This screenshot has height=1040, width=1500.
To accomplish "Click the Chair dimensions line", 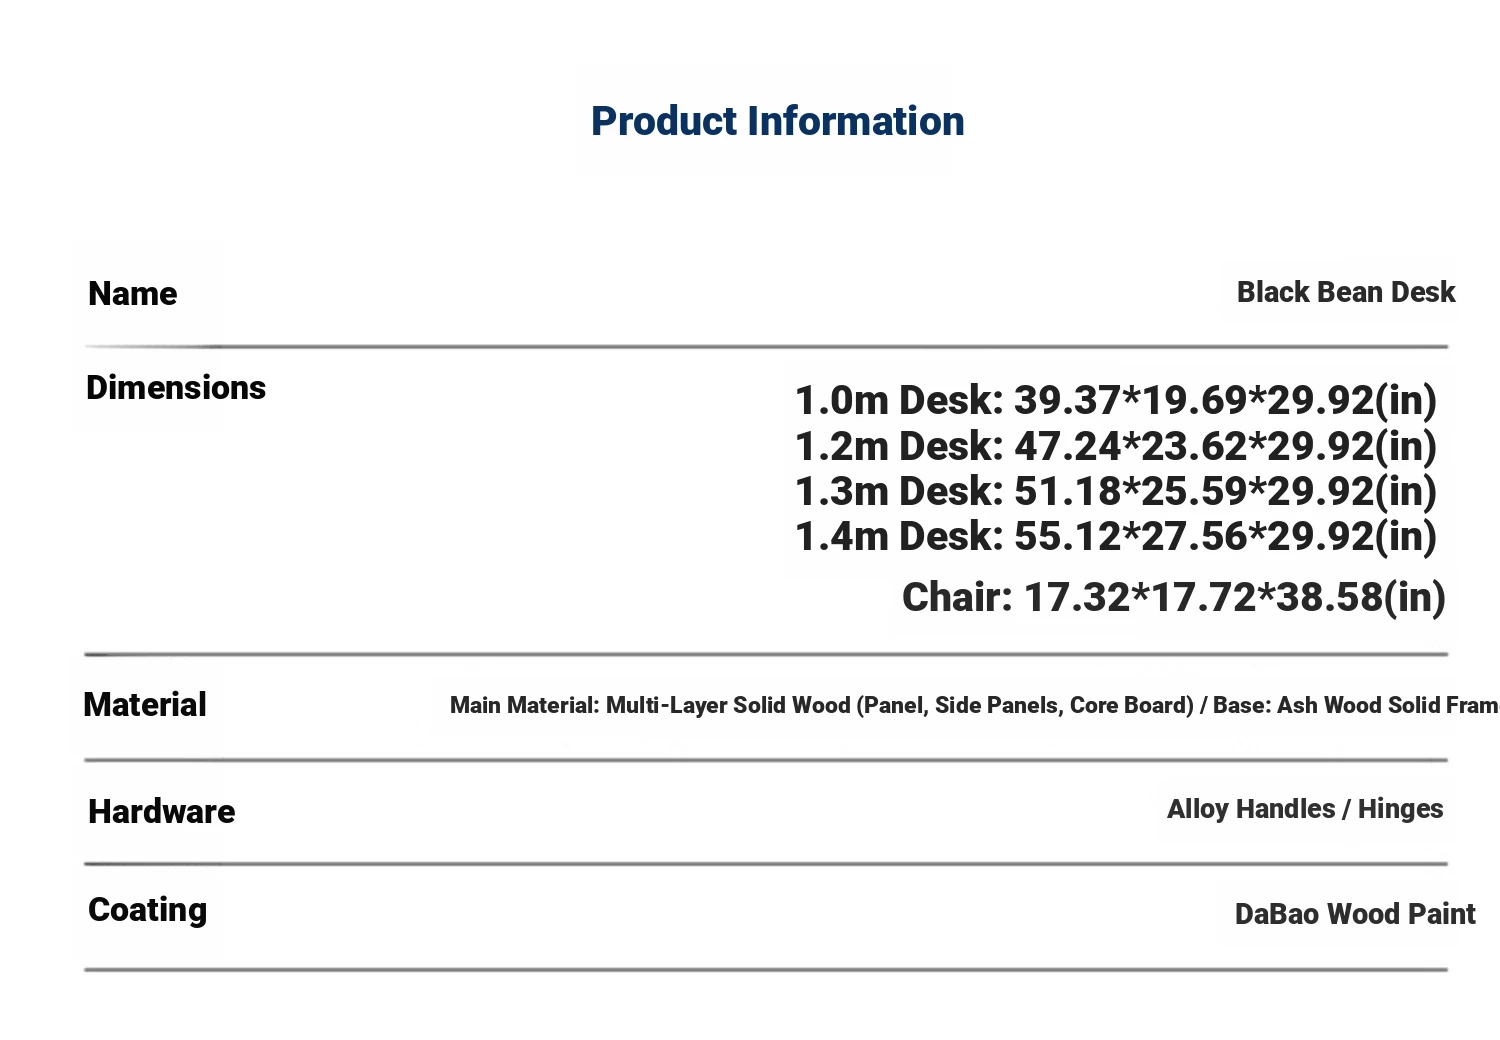I will (x=1174, y=597).
